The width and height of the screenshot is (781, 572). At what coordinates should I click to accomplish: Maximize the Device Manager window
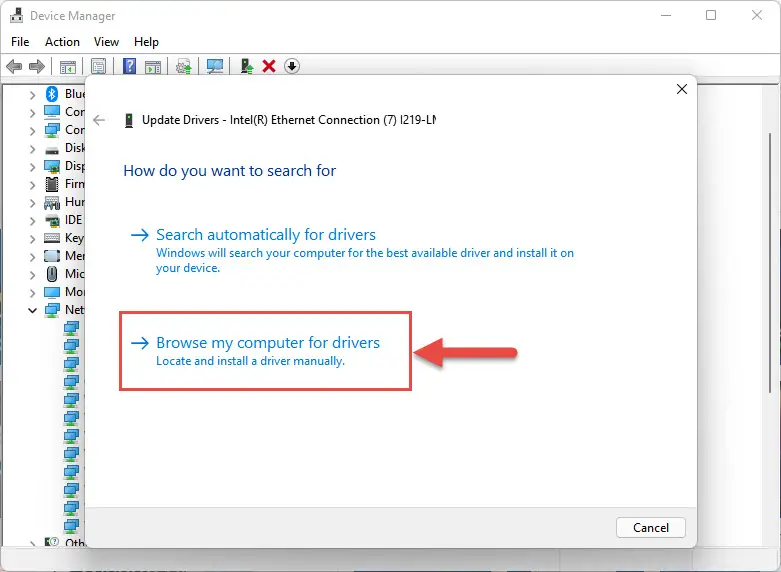(711, 15)
